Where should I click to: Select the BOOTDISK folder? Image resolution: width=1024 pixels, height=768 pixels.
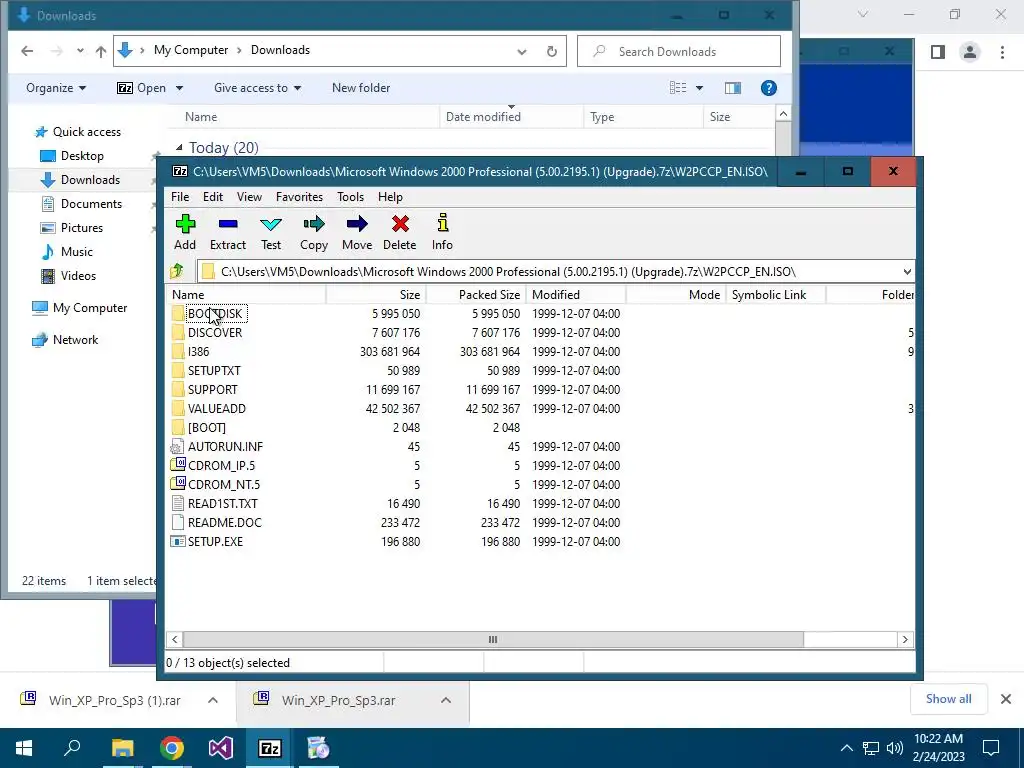[215, 313]
